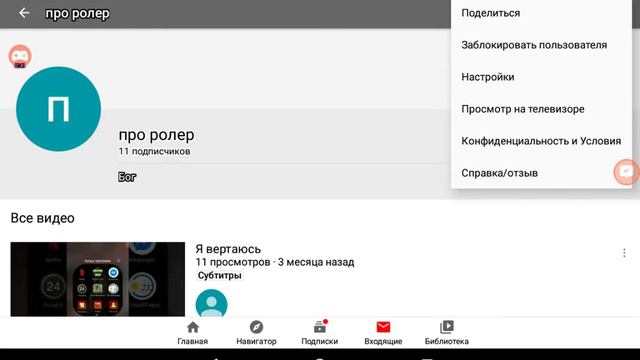This screenshot has width=640, height=360.
Task: Tap the floating feedback bubble icon
Action: pos(627,172)
